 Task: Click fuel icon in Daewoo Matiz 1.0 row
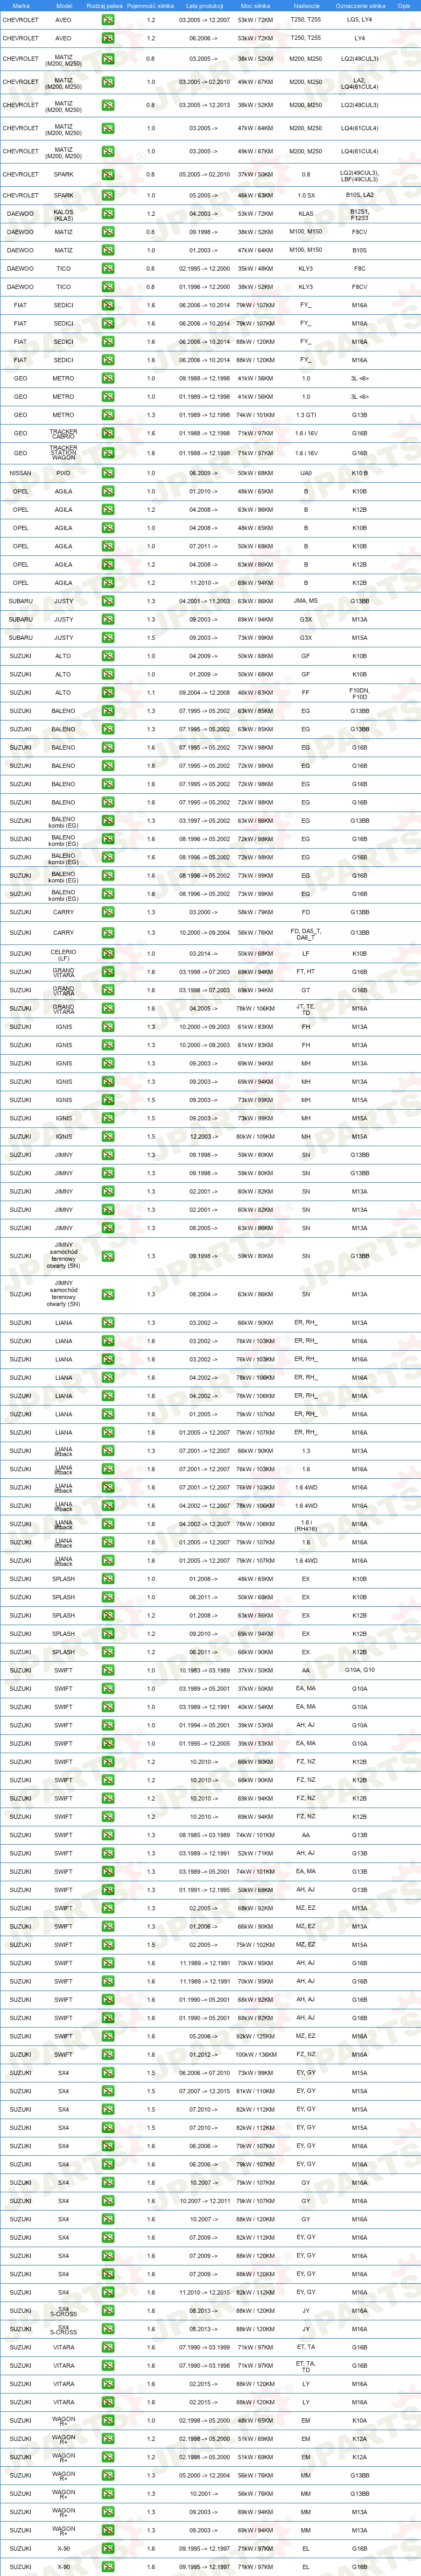tap(107, 250)
